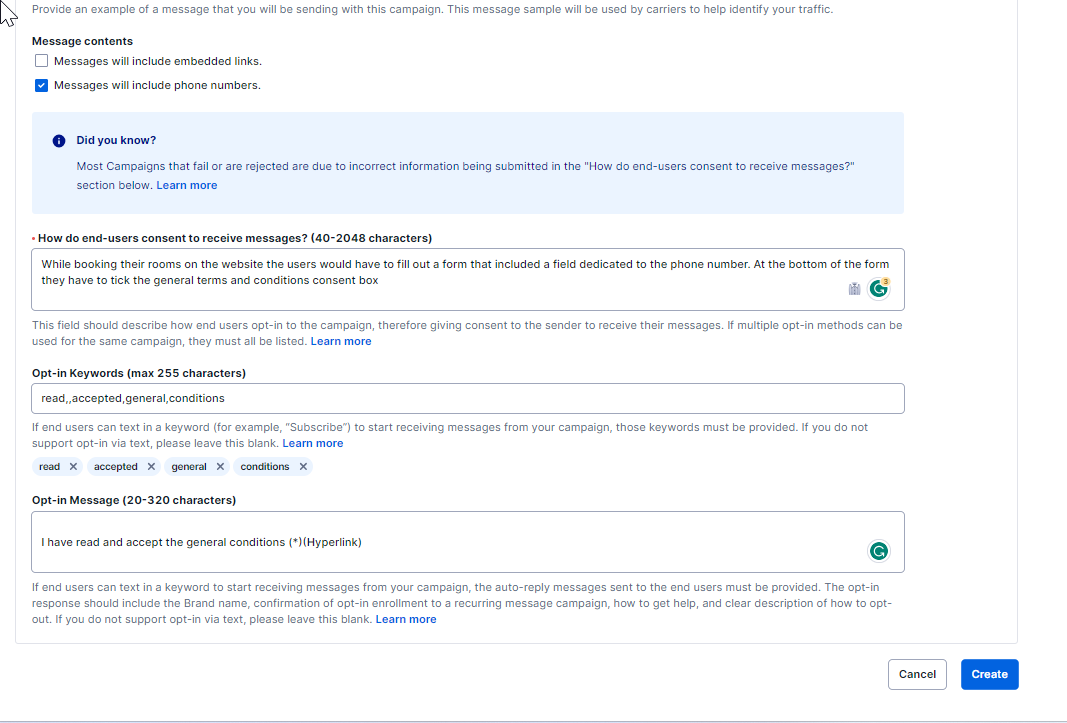Click into the Opt-in Keywords input field
This screenshot has width=1067, height=723.
[467, 398]
